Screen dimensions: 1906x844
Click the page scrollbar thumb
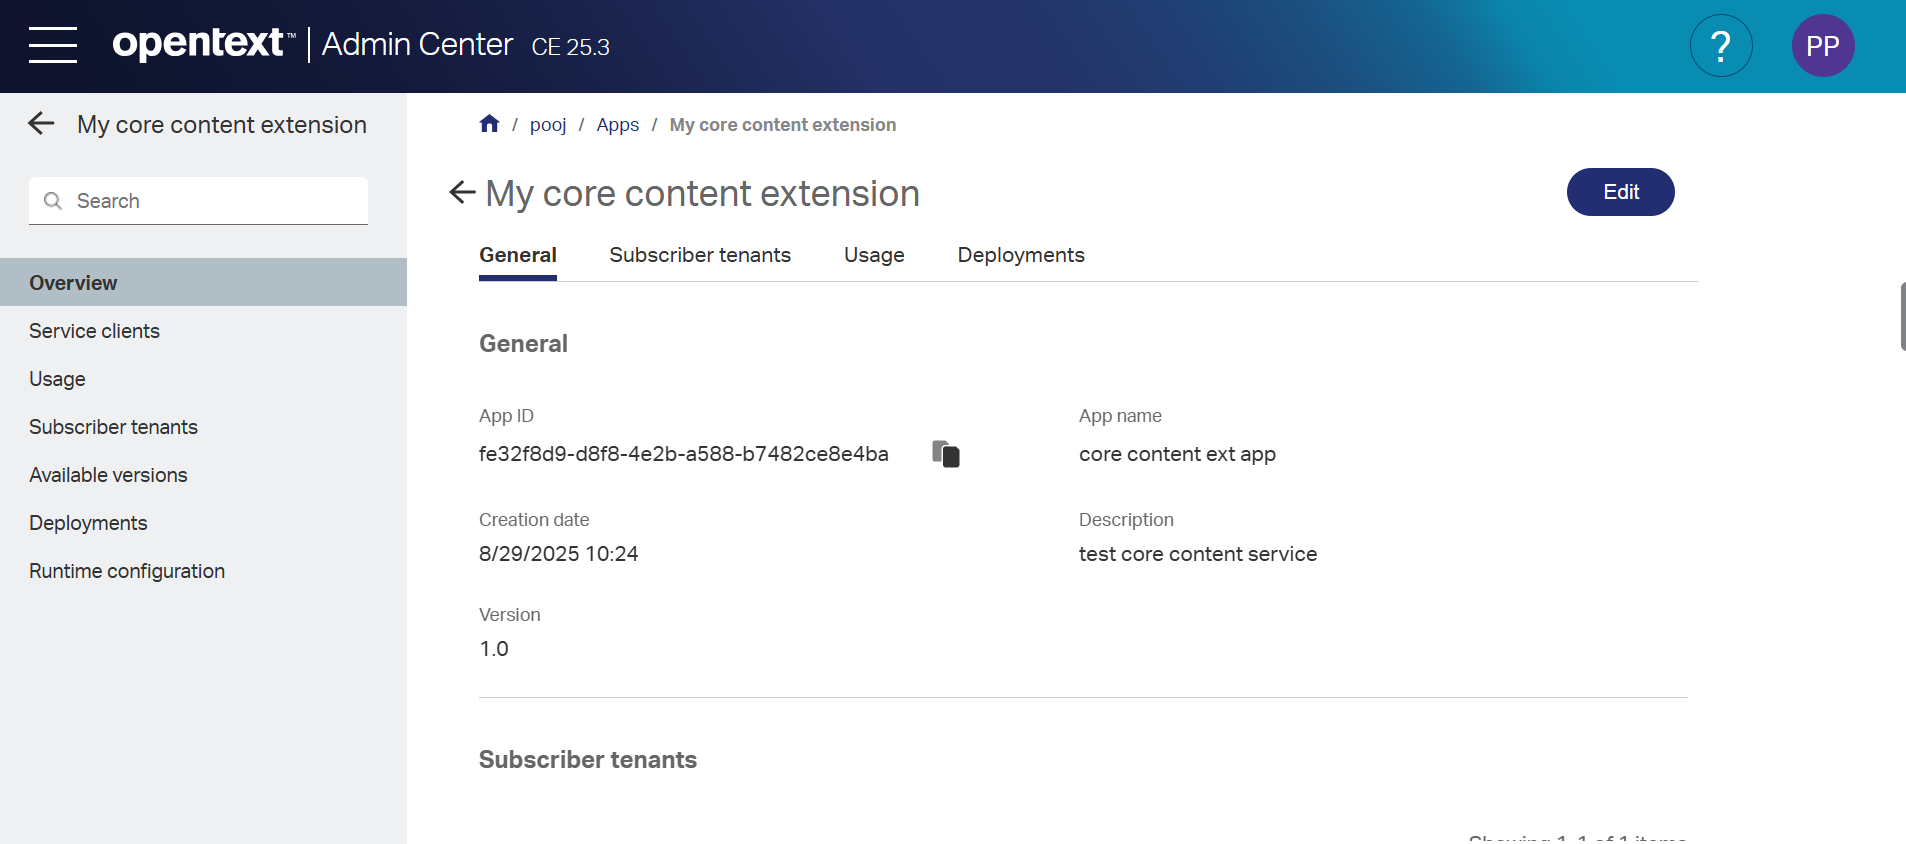tap(1902, 316)
